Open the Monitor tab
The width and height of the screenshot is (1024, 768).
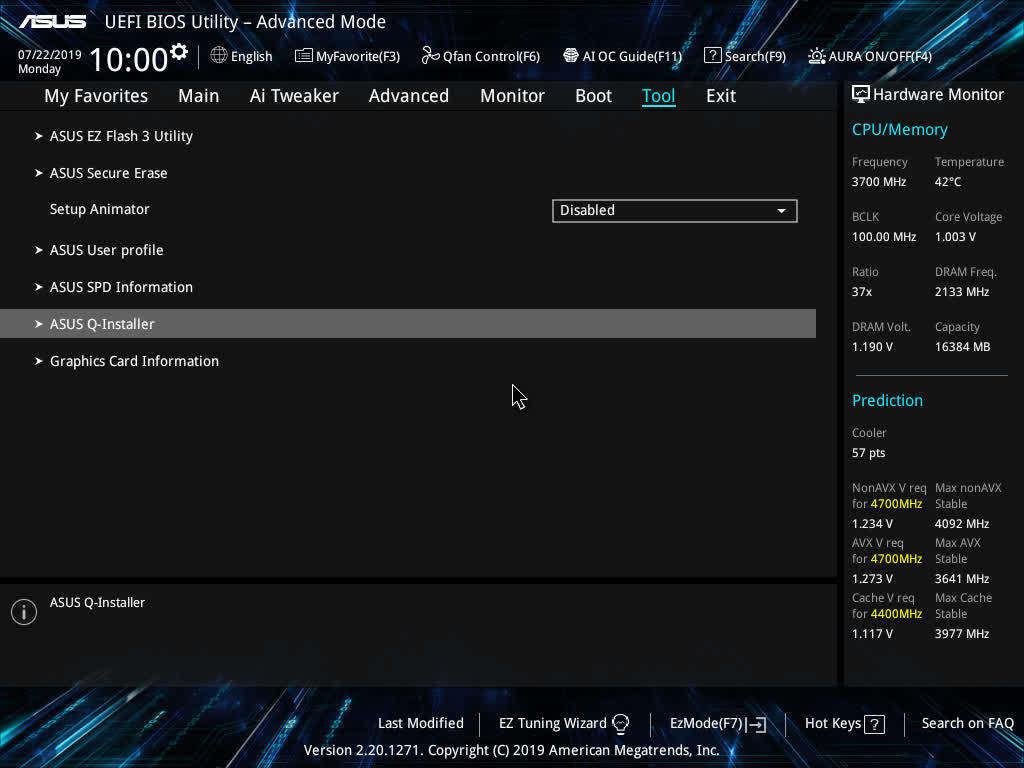pyautogui.click(x=512, y=96)
